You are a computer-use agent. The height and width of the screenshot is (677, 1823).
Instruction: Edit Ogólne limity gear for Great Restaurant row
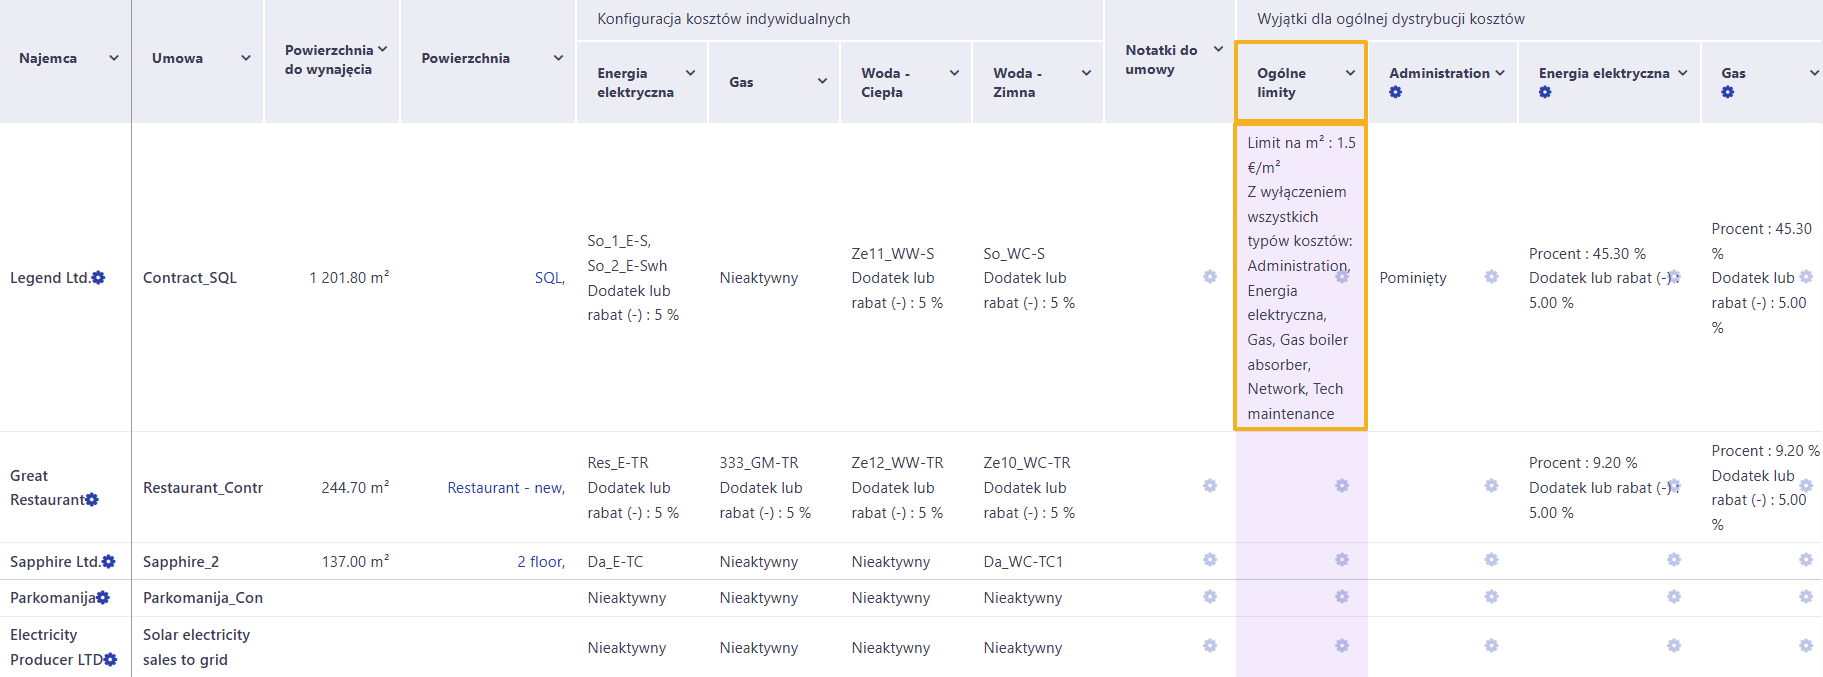[x=1342, y=486]
